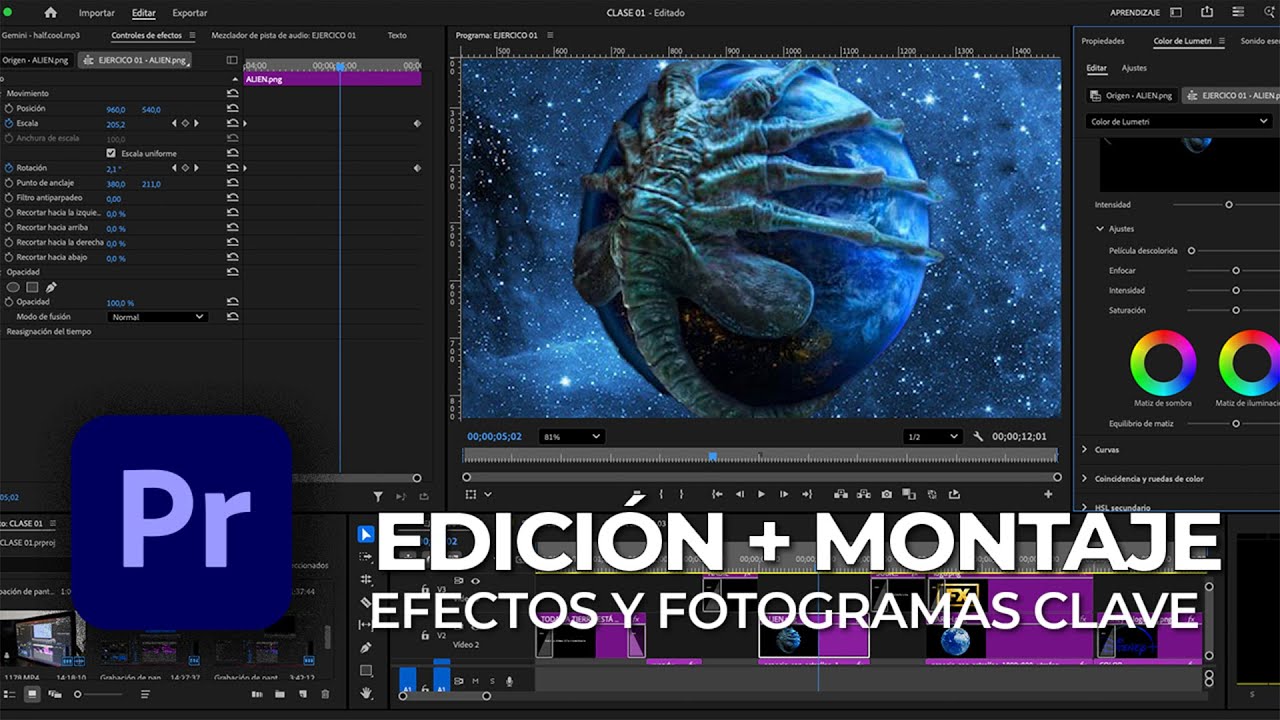The height and width of the screenshot is (720, 1280).
Task: Create a rectangle opacity mask
Action: click(32, 287)
